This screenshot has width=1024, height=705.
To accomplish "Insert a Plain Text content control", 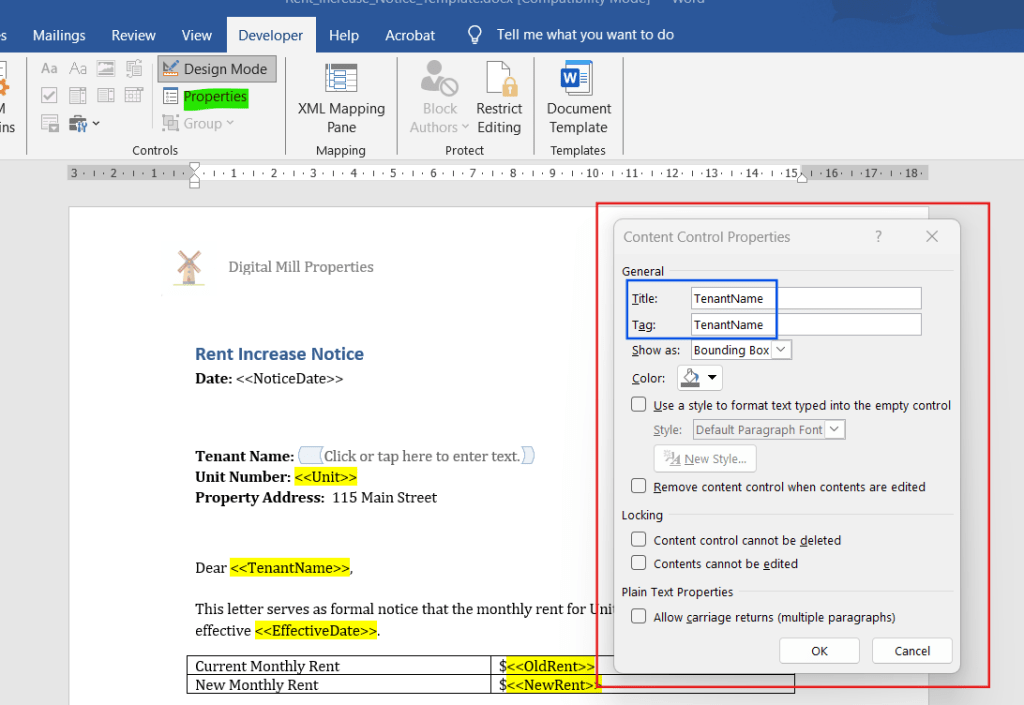I will tap(78, 68).
